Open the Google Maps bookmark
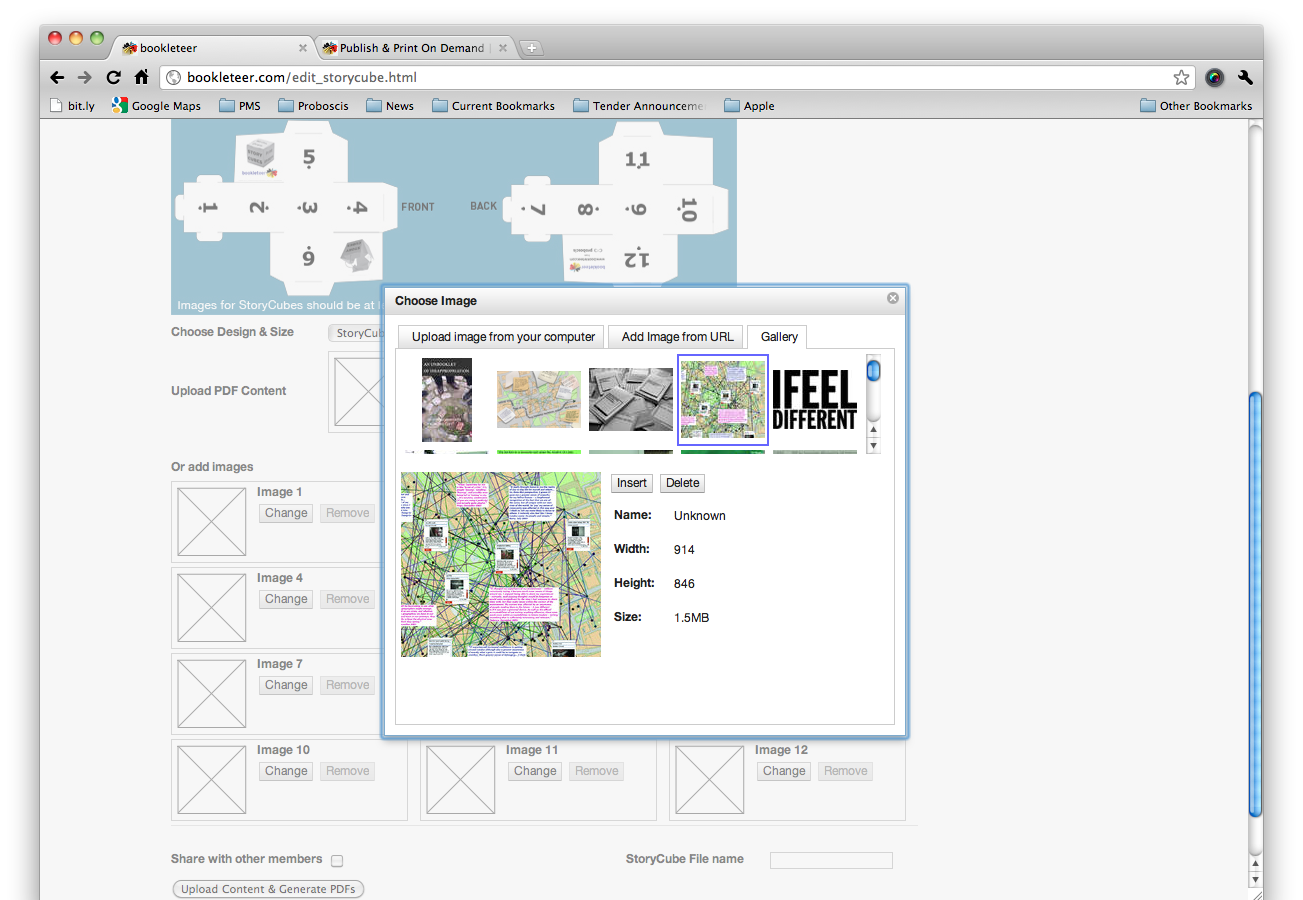 157,106
